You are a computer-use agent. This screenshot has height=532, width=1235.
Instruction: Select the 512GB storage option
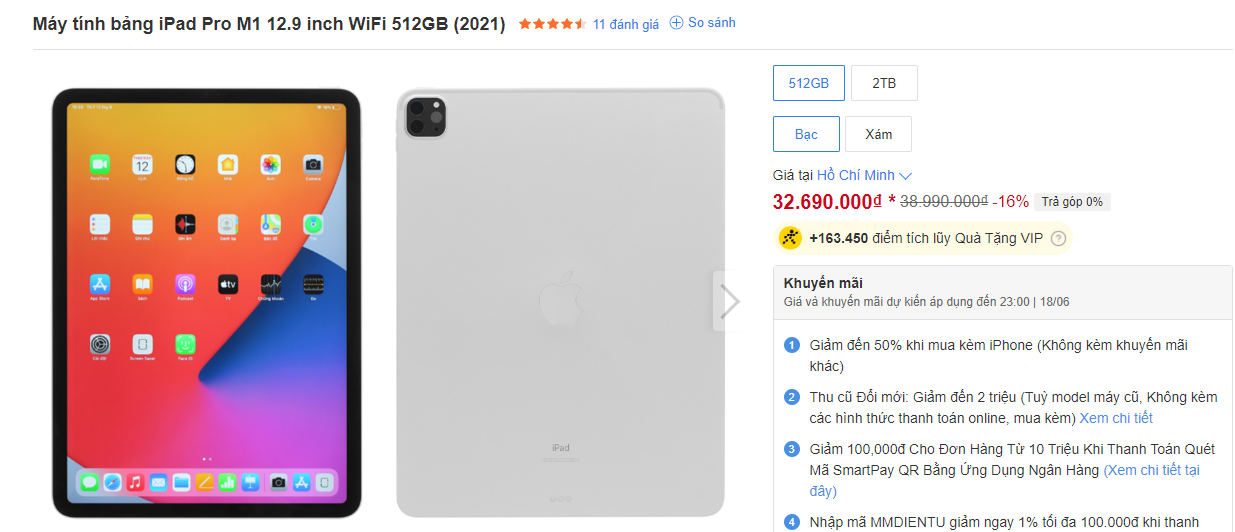pyautogui.click(x=809, y=83)
